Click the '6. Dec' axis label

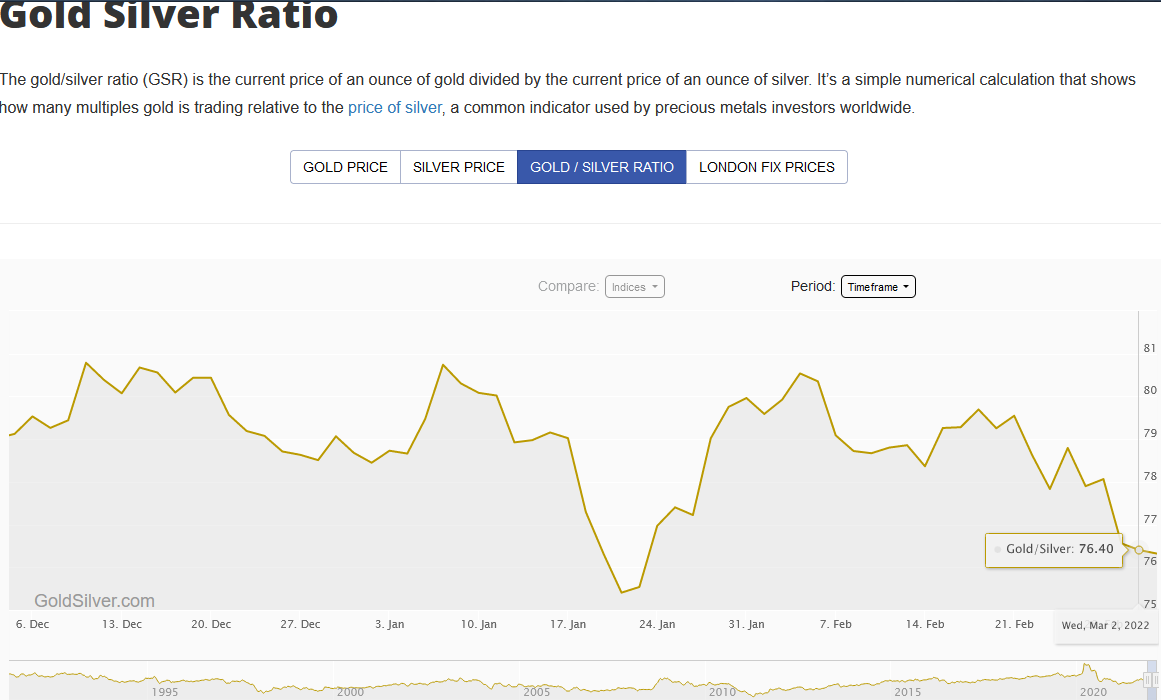(x=33, y=624)
